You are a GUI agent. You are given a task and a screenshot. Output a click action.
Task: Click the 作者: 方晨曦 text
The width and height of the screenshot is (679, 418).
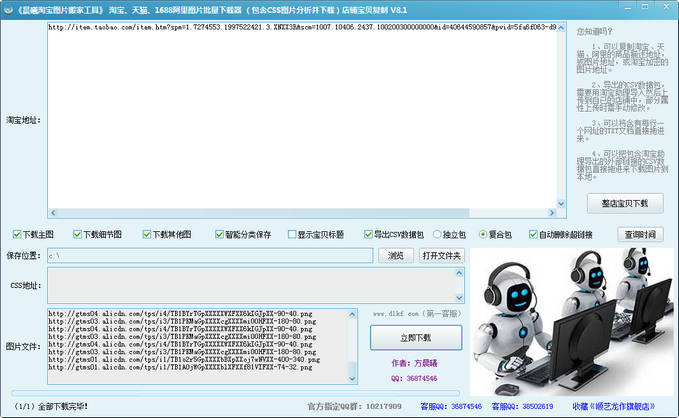pos(414,363)
